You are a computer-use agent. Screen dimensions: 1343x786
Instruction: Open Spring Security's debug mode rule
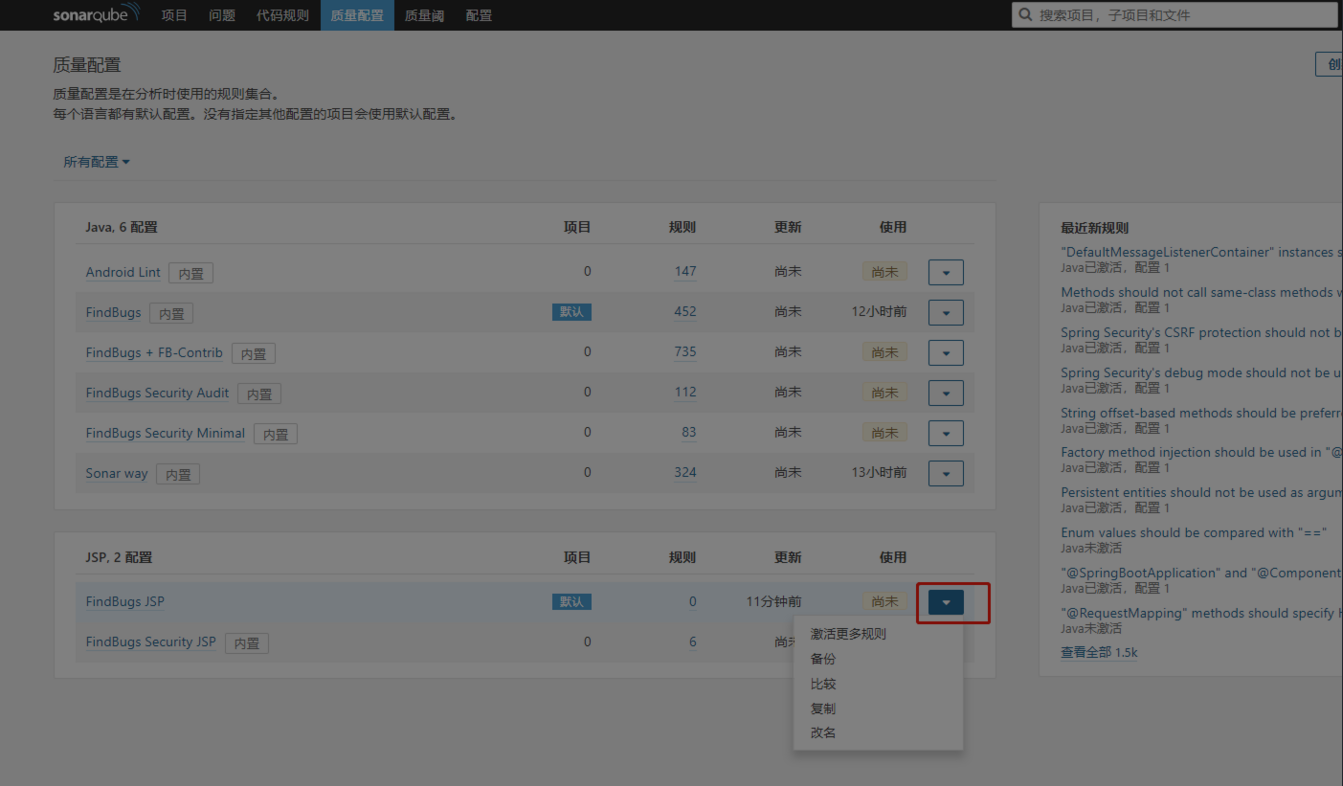(x=1201, y=372)
